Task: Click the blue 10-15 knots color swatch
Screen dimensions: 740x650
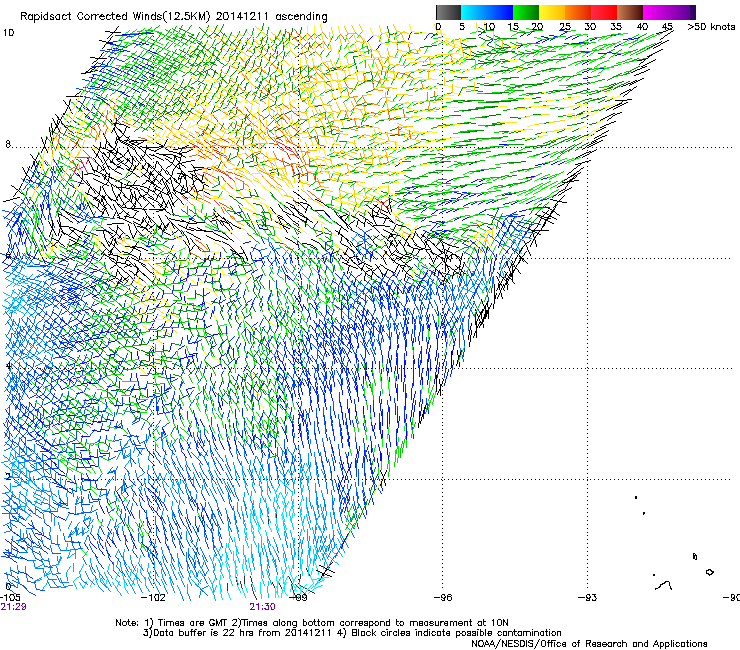Action: pyautogui.click(x=499, y=12)
